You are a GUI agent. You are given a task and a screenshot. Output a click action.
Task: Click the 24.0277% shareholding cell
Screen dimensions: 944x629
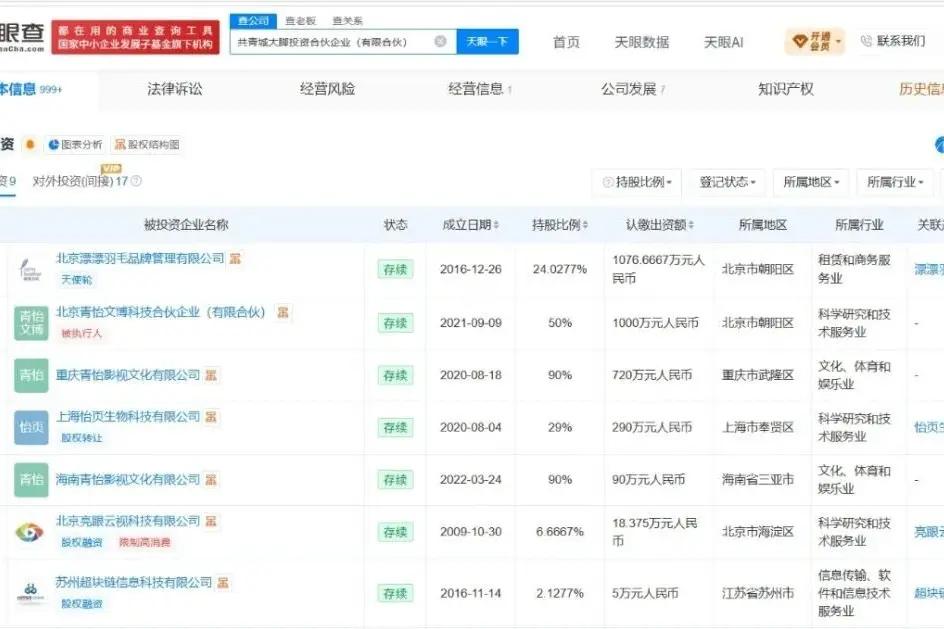tap(560, 269)
